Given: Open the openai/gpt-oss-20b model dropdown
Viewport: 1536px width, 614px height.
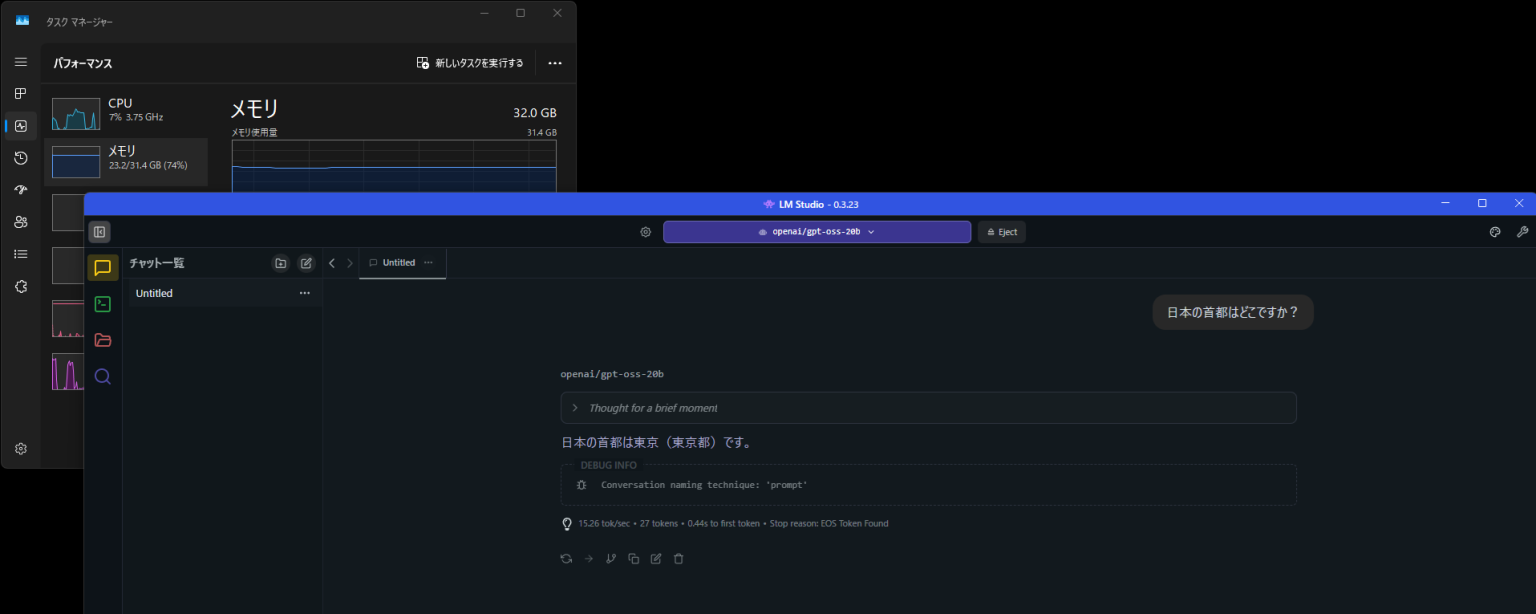Looking at the screenshot, I should 816,231.
